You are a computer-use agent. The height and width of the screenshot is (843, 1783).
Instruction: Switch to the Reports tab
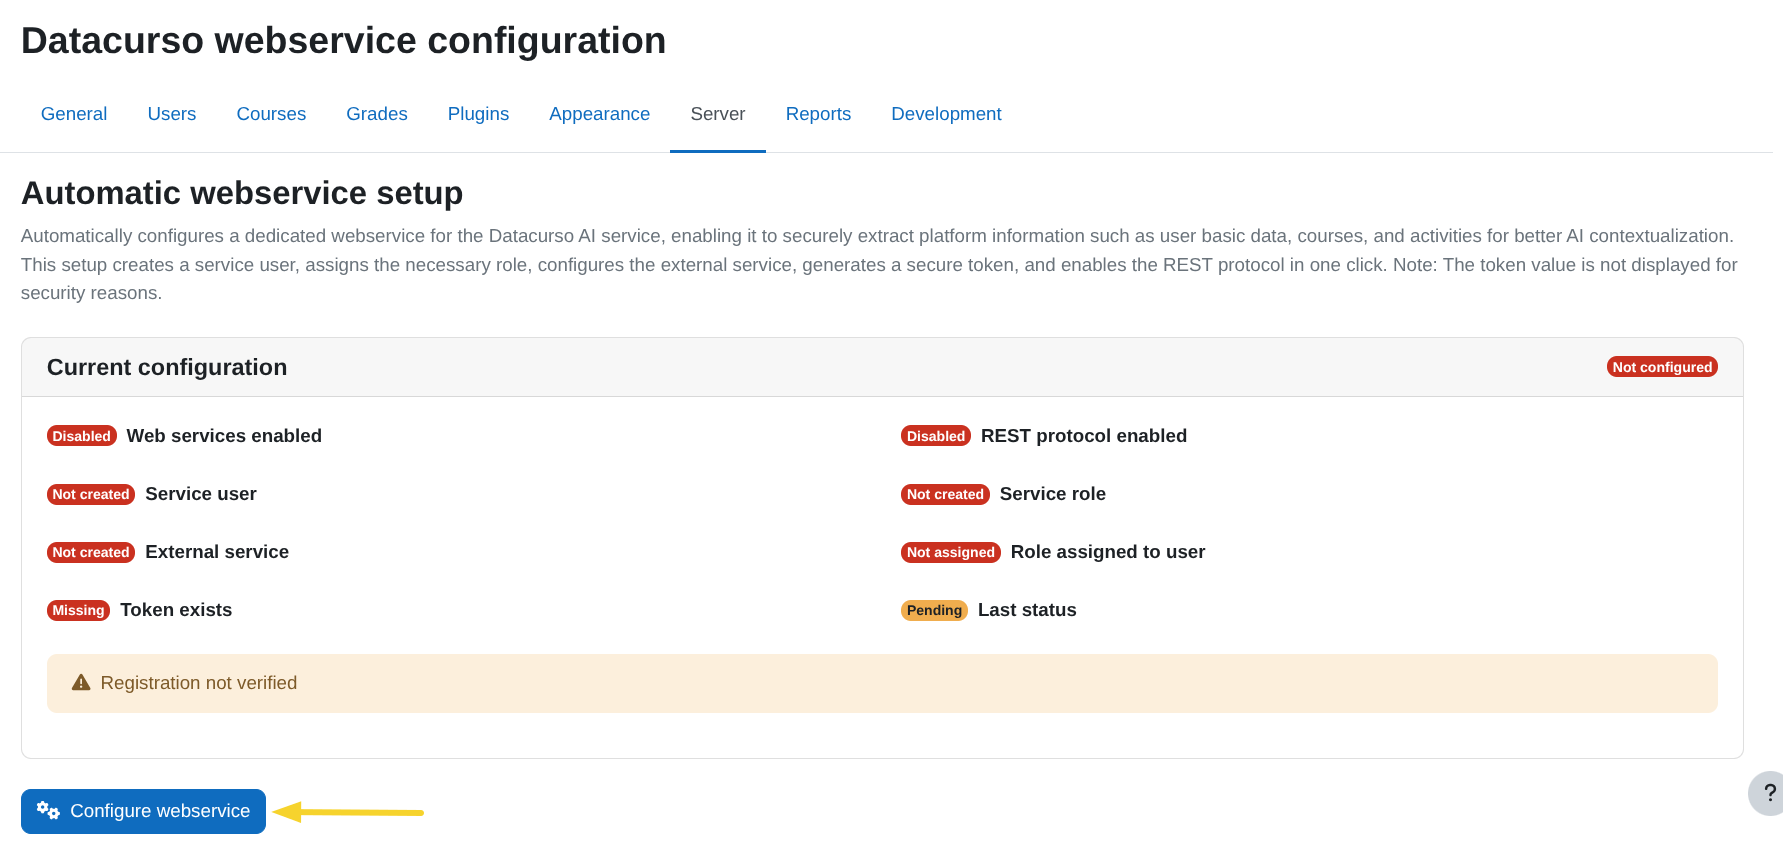click(818, 114)
